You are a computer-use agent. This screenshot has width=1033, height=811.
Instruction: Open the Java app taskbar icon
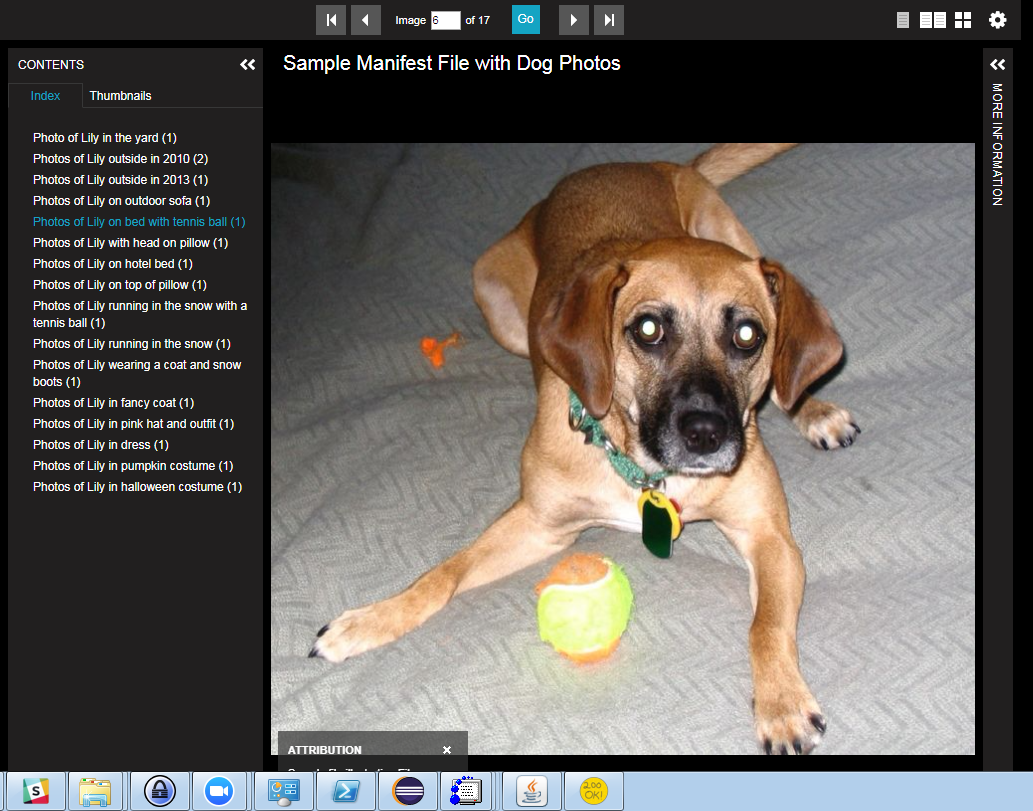click(x=532, y=791)
